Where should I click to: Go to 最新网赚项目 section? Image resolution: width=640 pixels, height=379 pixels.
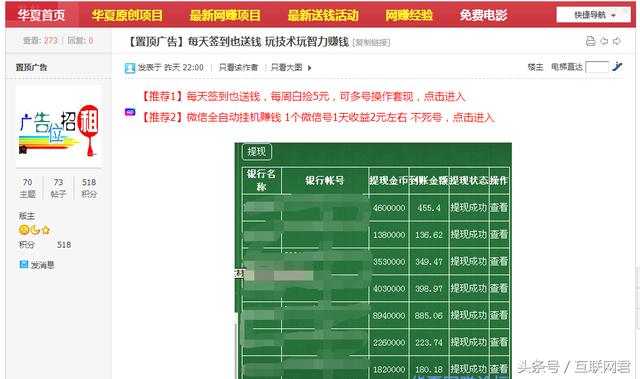(x=225, y=15)
